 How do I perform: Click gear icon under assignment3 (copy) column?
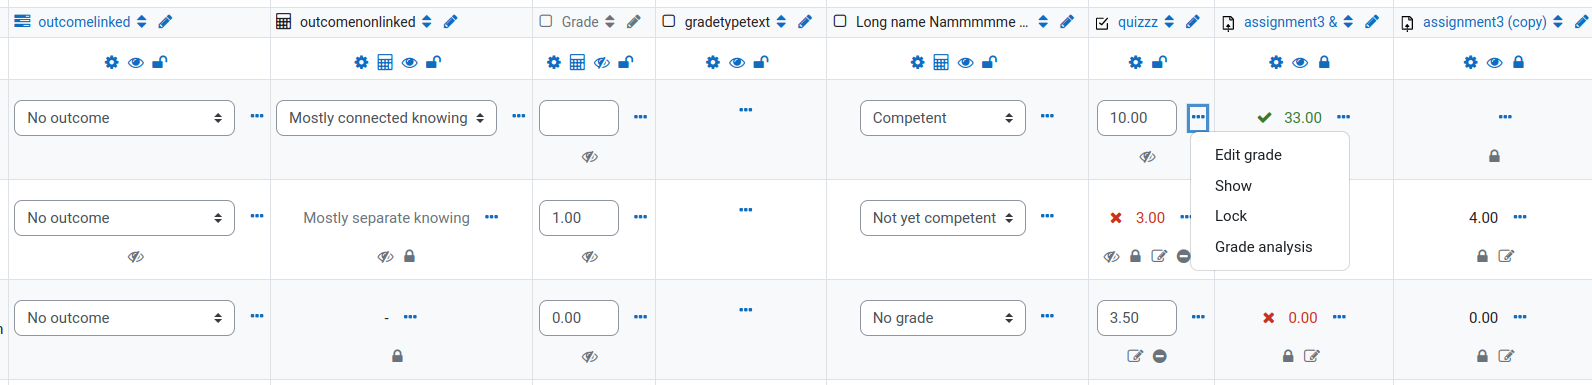[x=1470, y=62]
